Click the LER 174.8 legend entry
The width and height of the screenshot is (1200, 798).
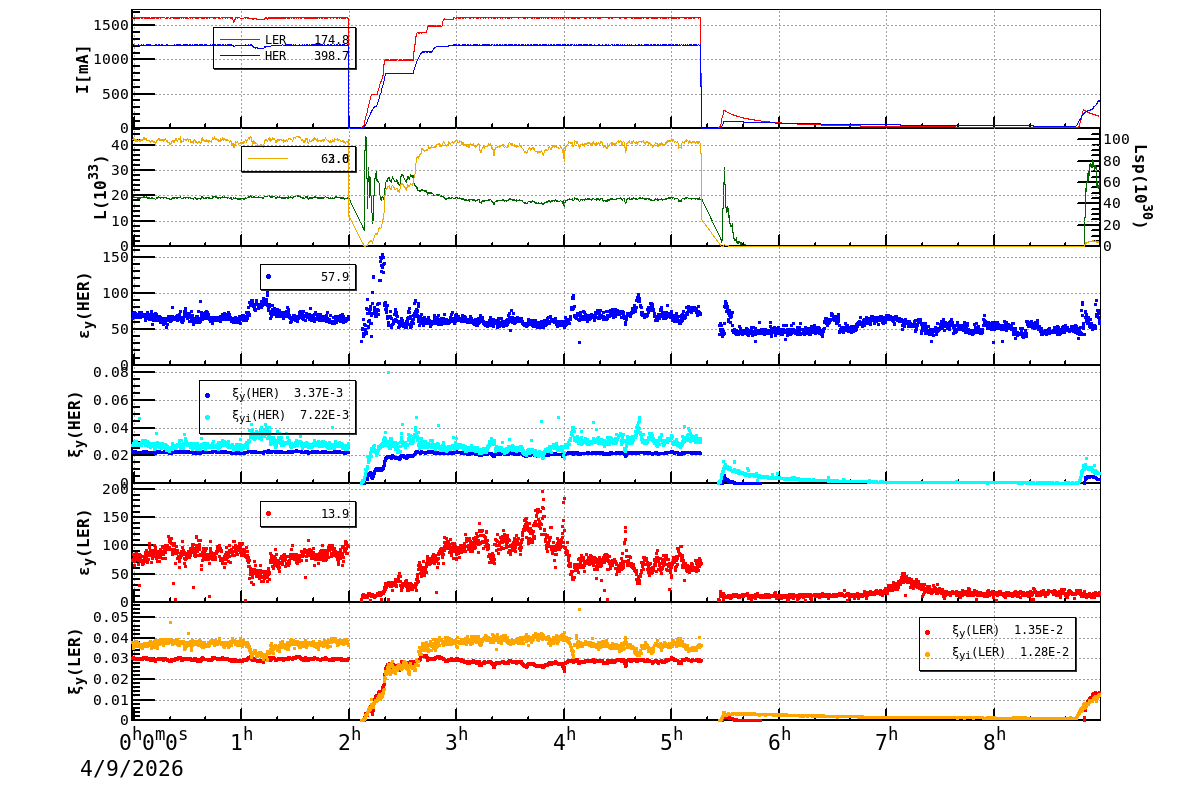pyautogui.click(x=284, y=40)
